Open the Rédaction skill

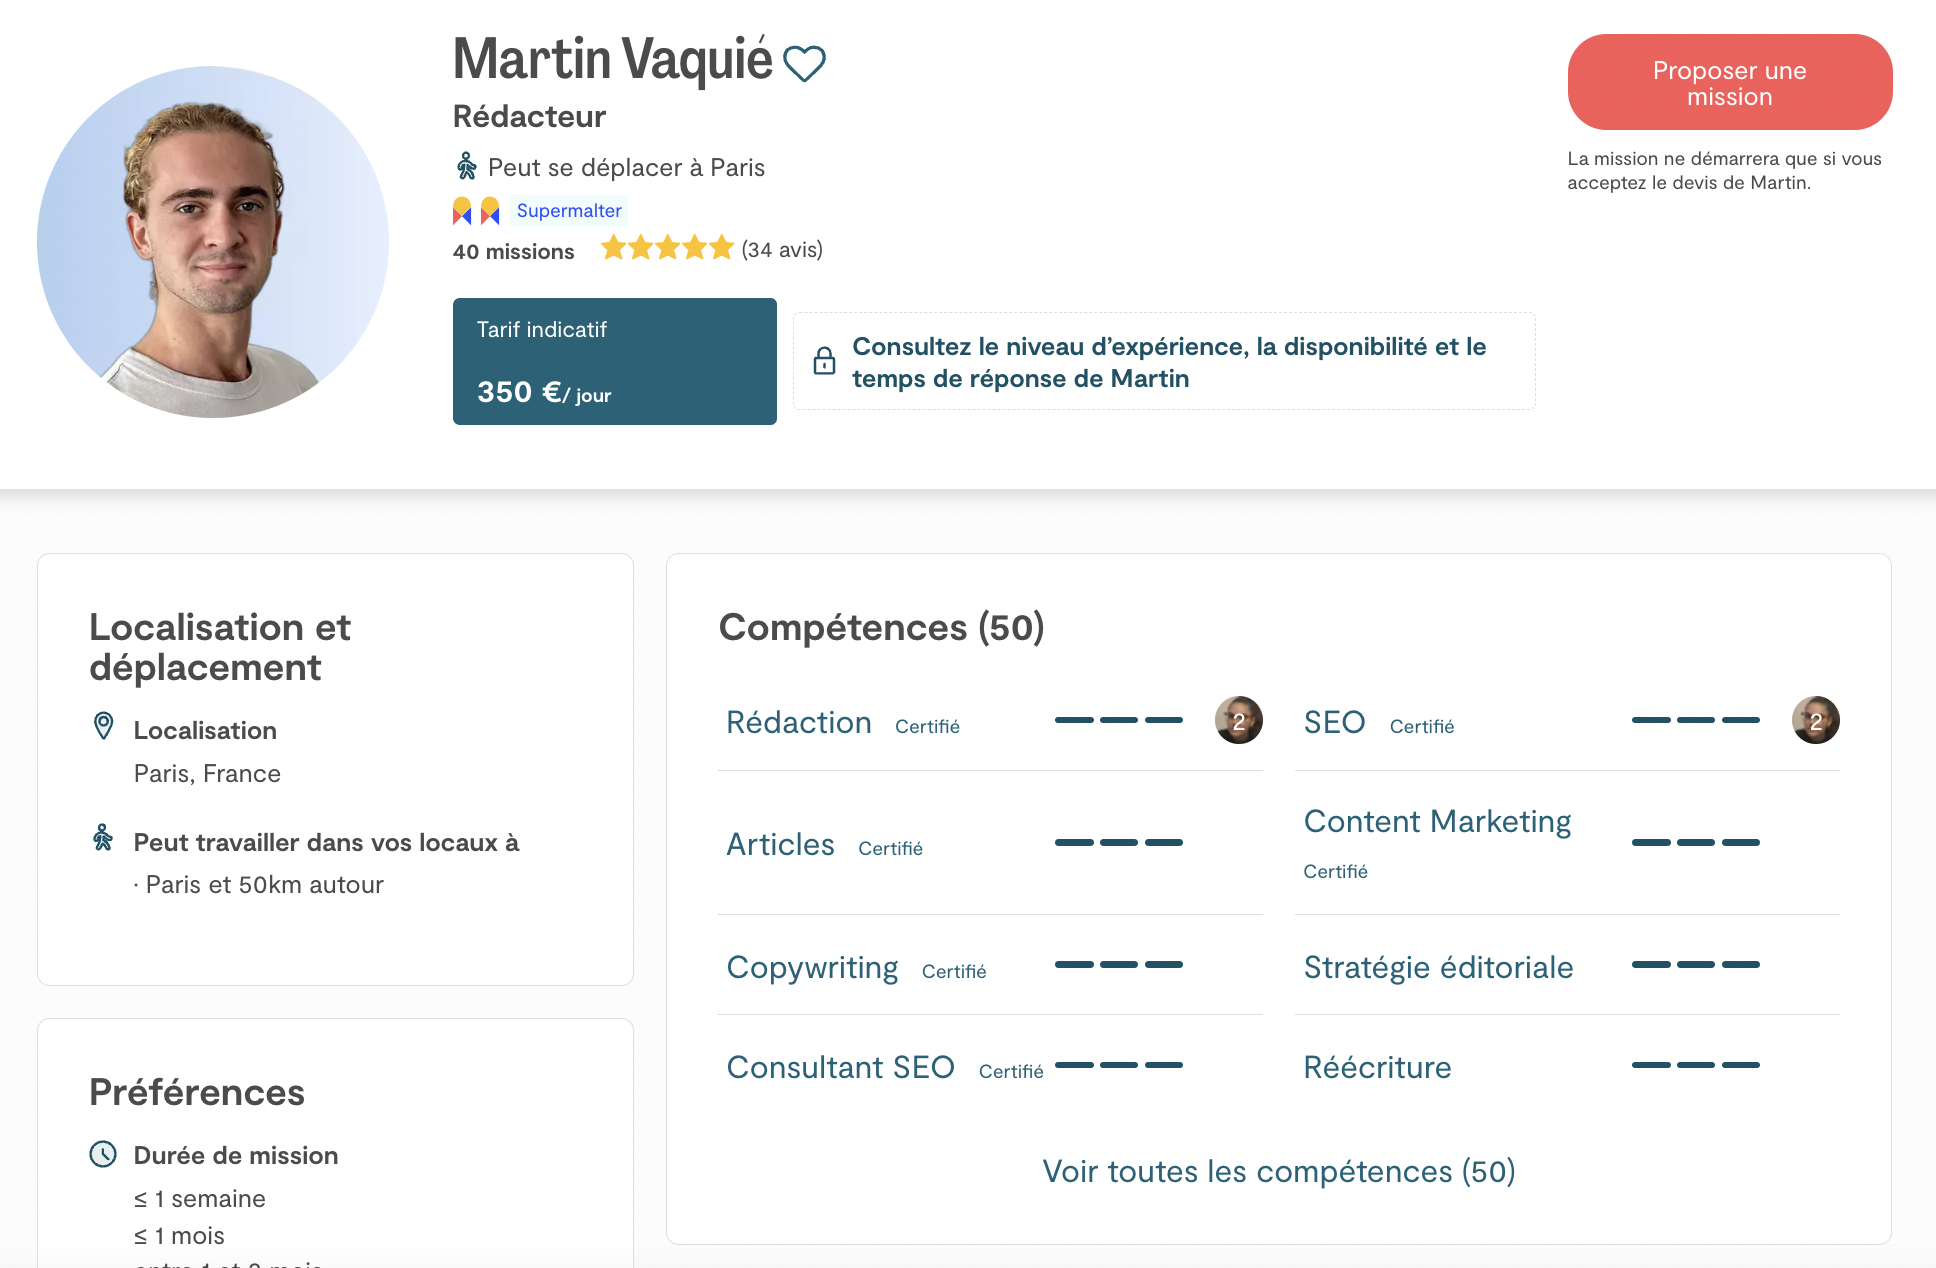pyautogui.click(x=798, y=722)
